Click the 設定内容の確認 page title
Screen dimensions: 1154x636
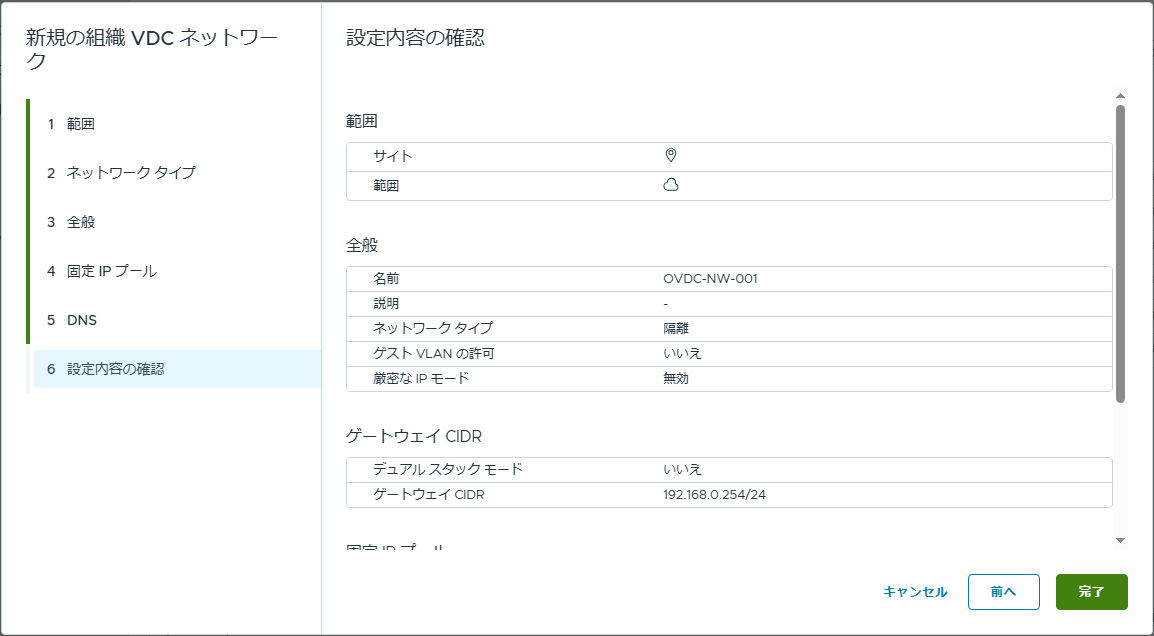415,38
